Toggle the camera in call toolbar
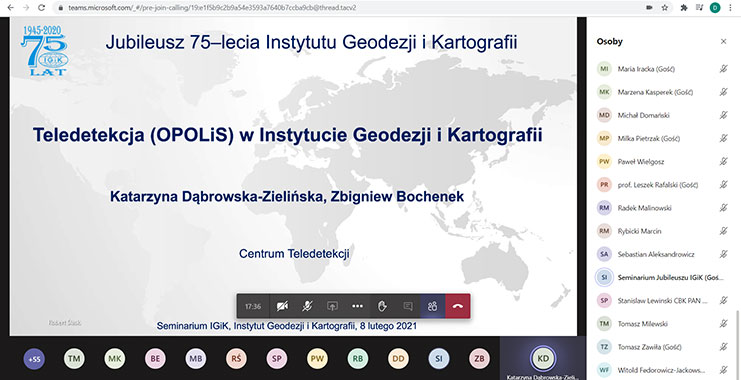The height and width of the screenshot is (380, 741). [282, 306]
